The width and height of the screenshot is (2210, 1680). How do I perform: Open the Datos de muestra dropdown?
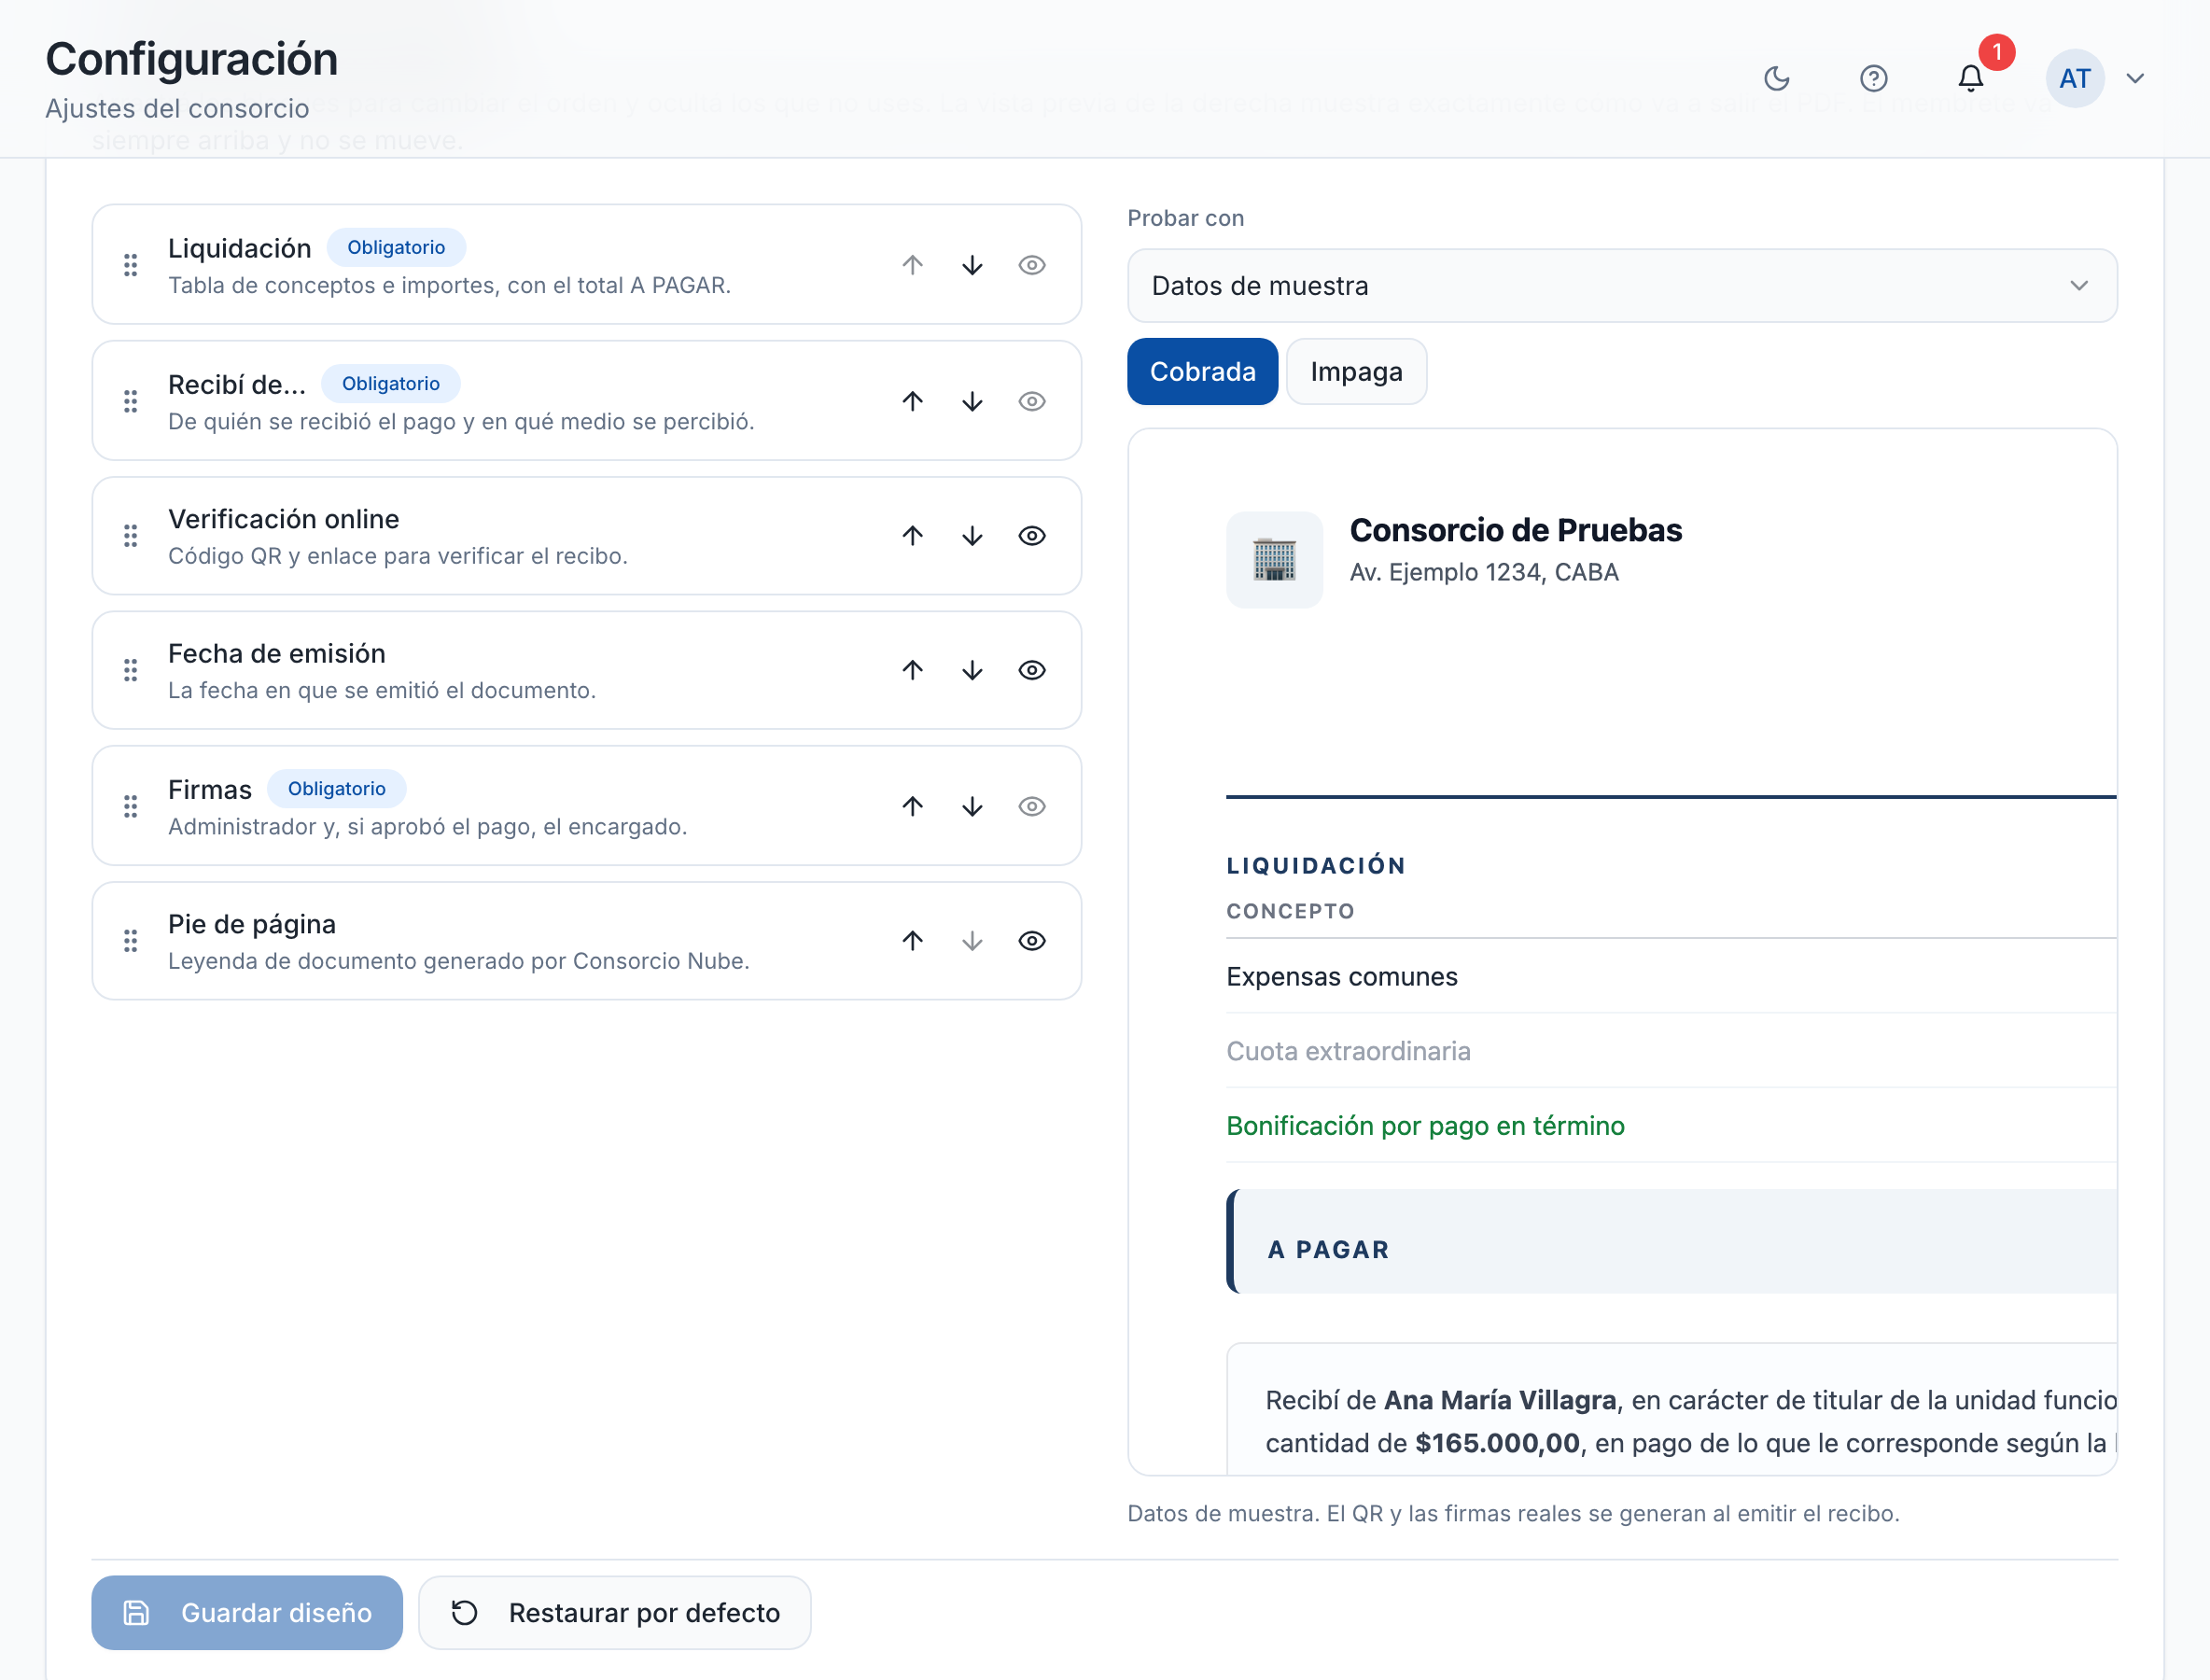[x=1622, y=286]
